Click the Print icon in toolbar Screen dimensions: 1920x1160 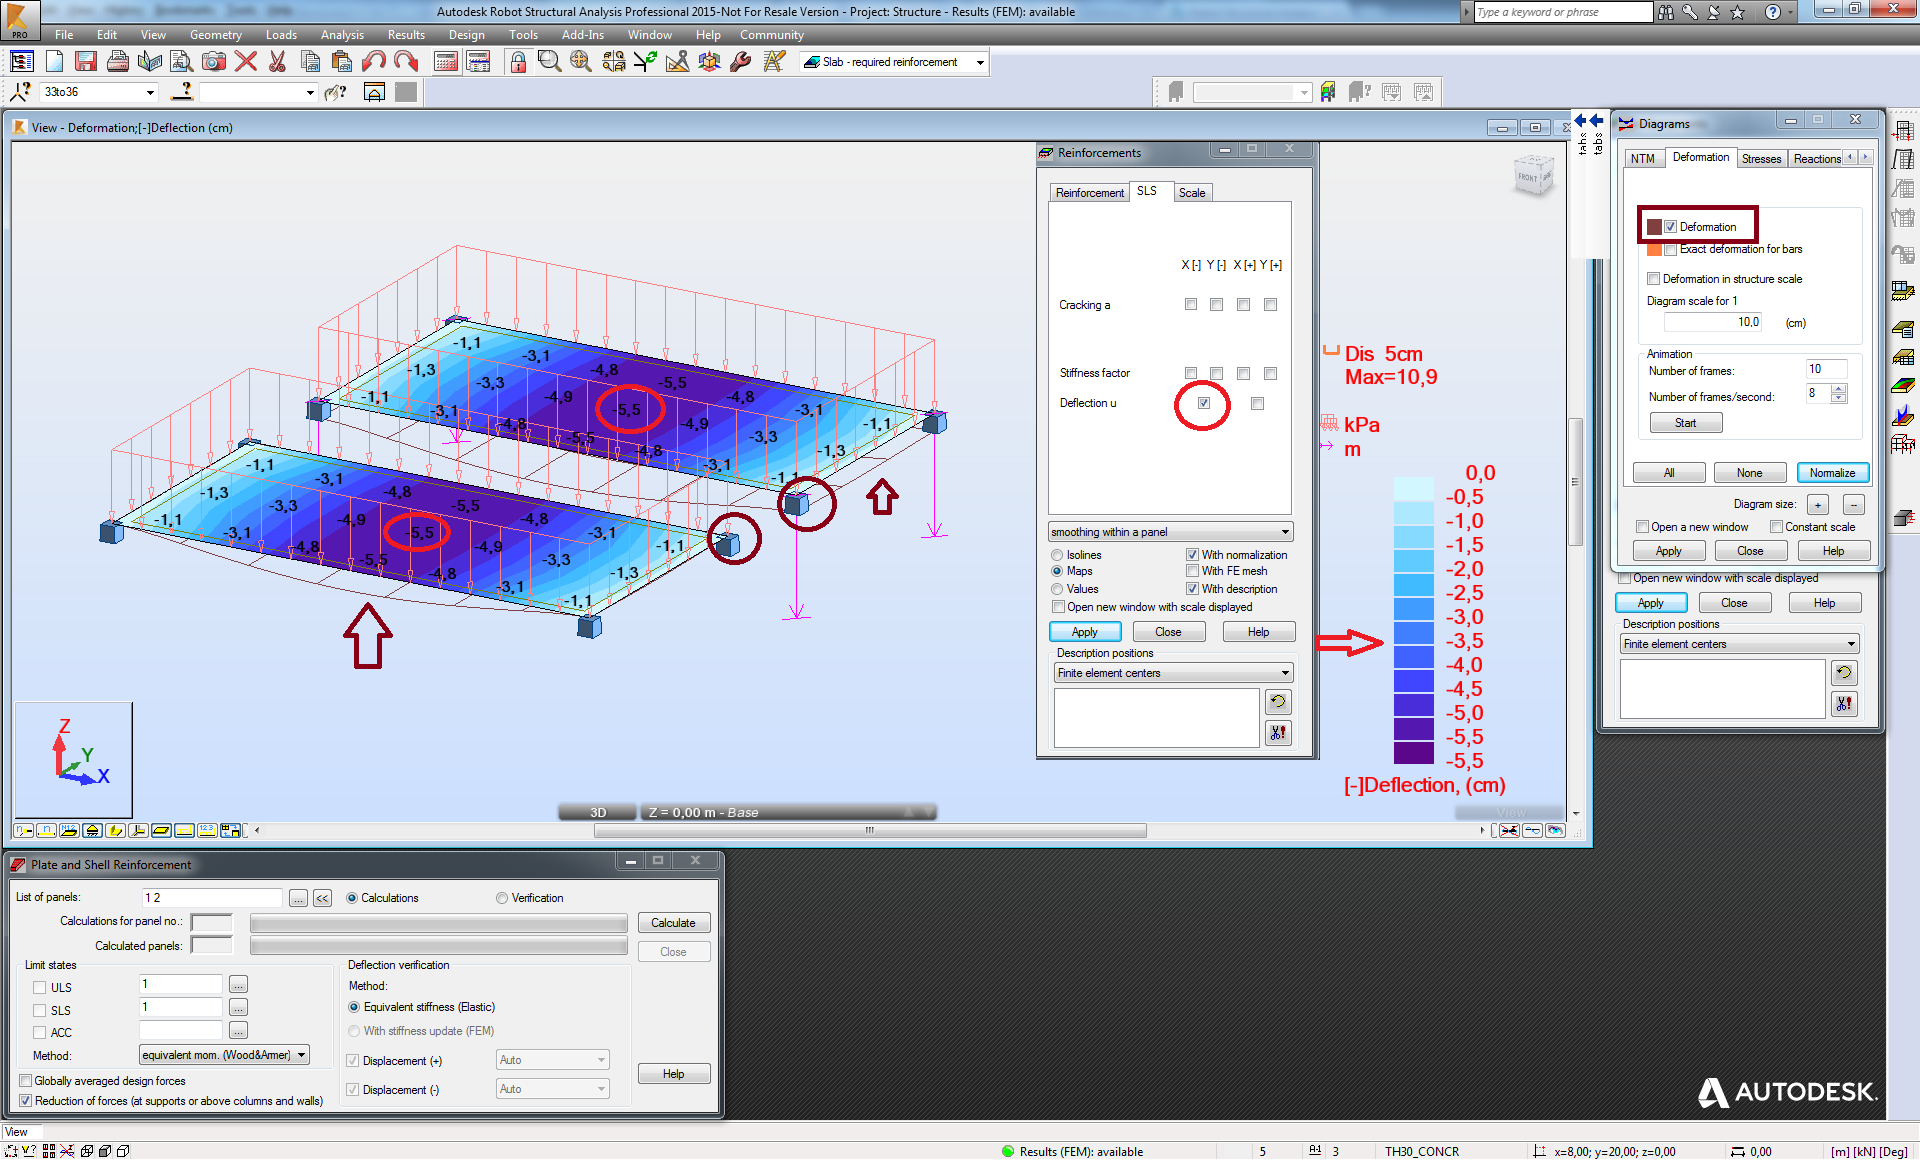118,62
